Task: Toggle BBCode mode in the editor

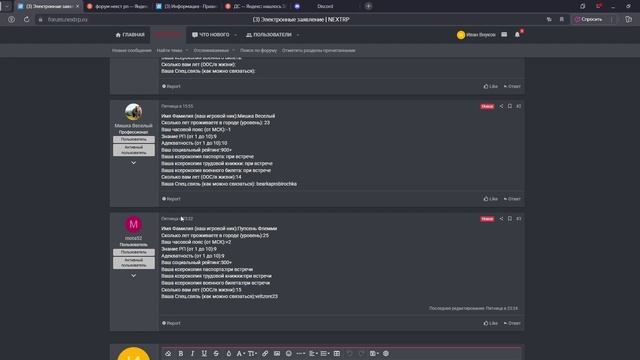Action: pos(386,353)
